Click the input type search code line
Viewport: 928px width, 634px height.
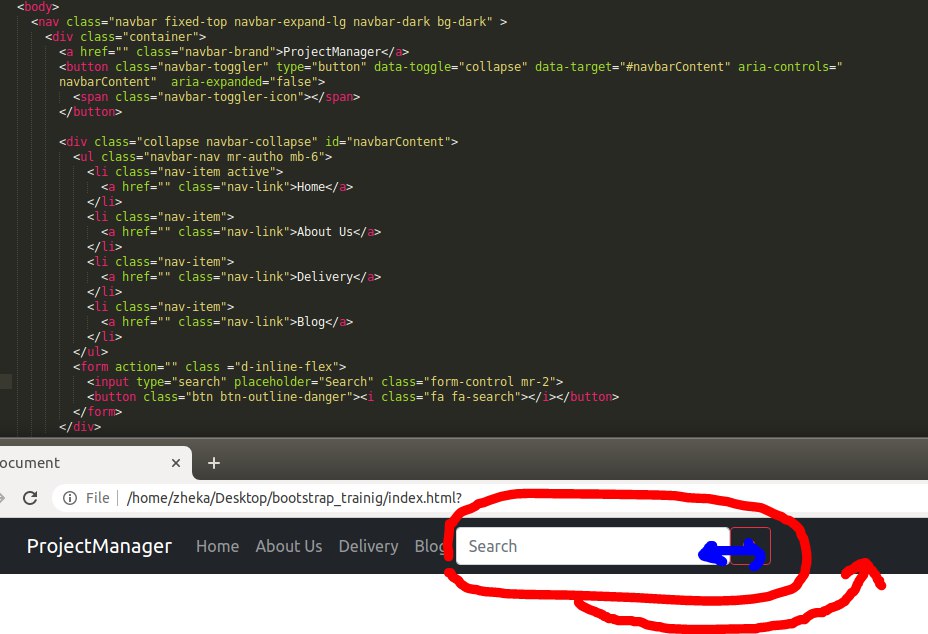coord(325,382)
